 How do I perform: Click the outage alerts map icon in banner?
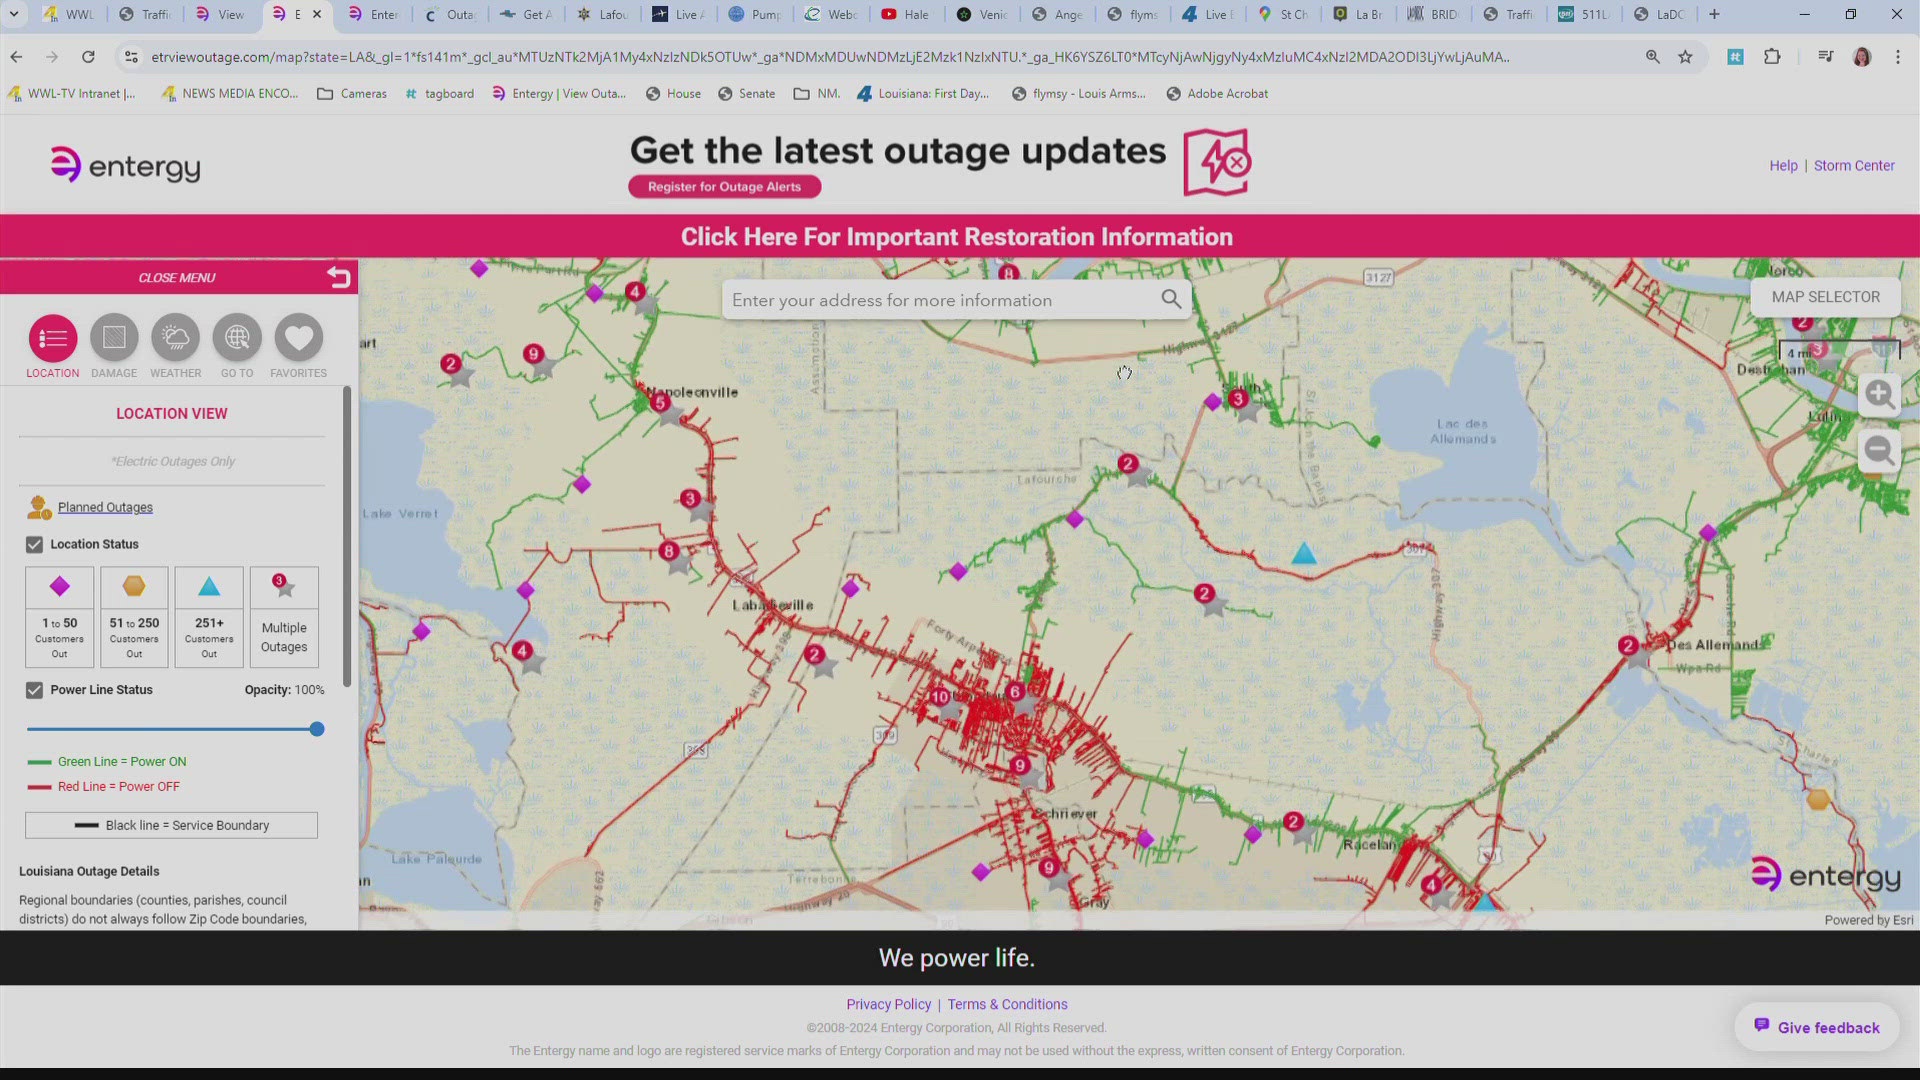point(1217,162)
